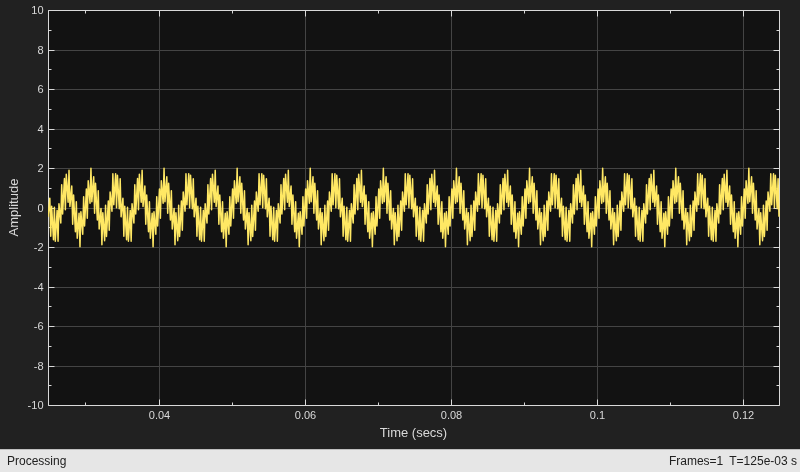Click the -10 y-axis tick label
This screenshot has height=472, width=800.
[36, 406]
